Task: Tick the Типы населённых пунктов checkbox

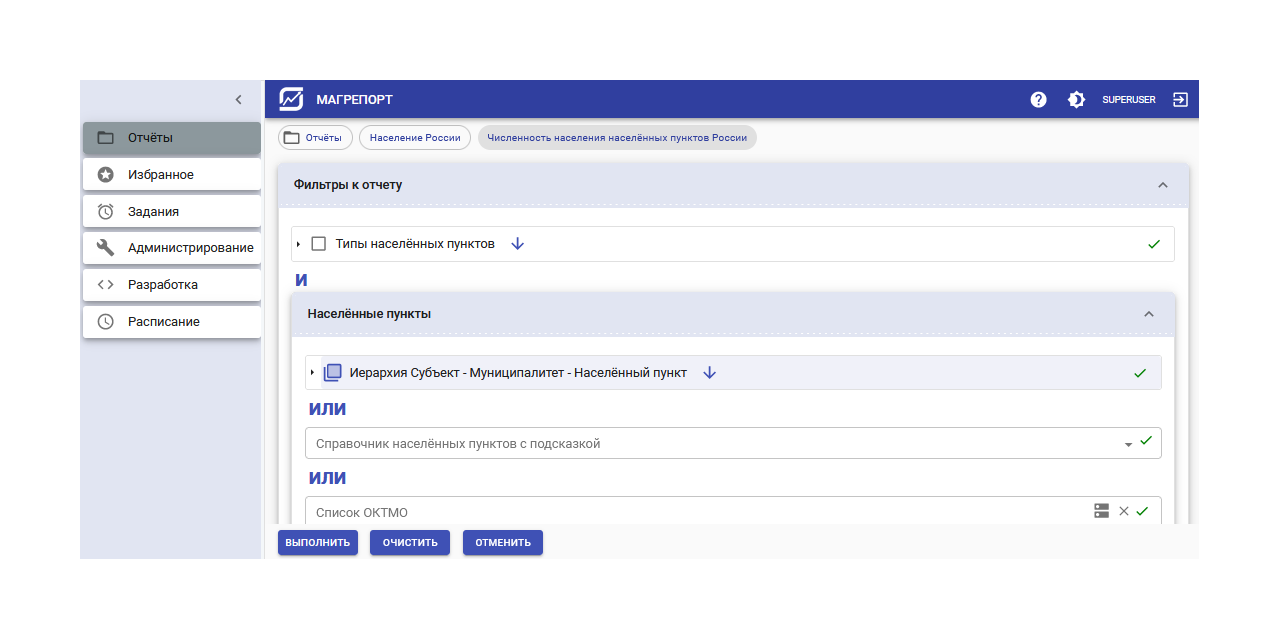Action: click(318, 243)
